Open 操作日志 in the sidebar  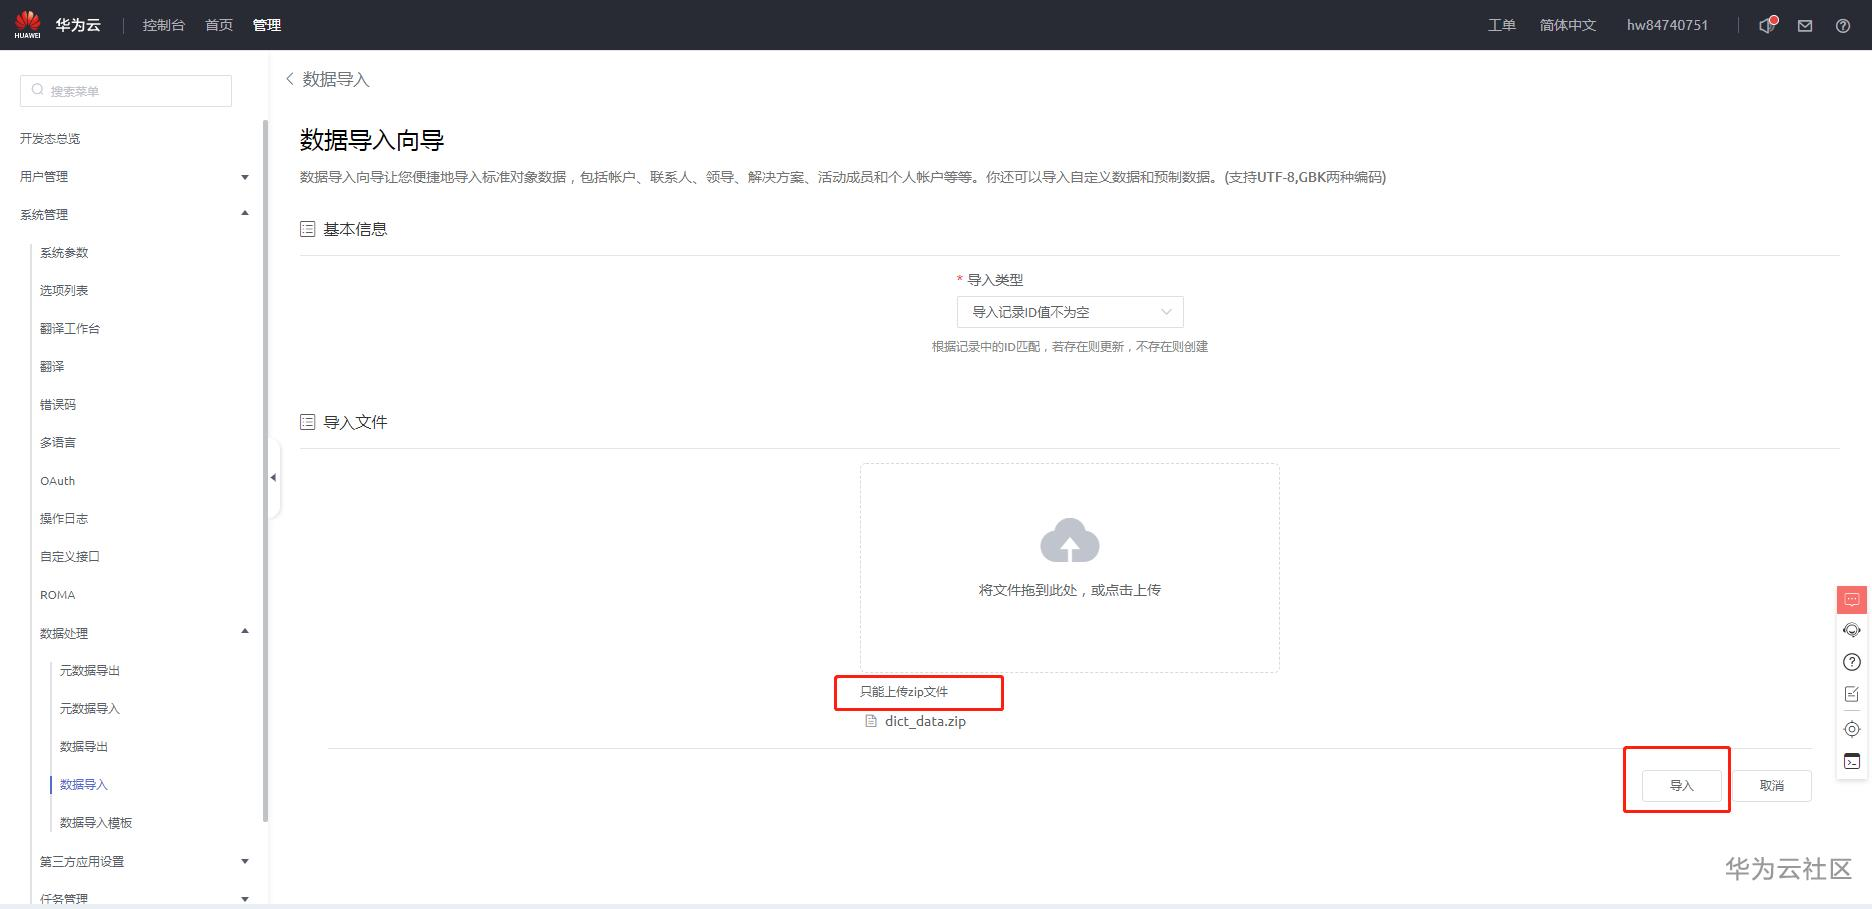point(64,519)
